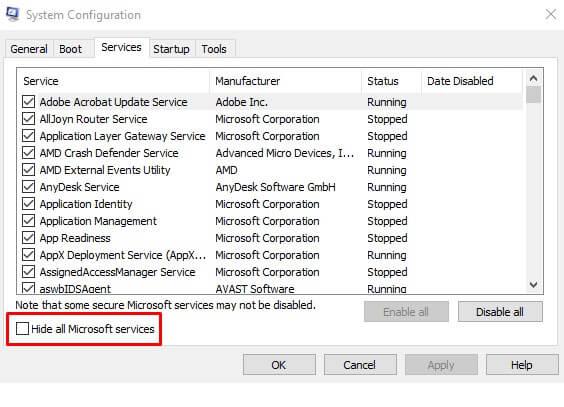Image resolution: width=564 pixels, height=407 pixels.
Task: Click the scrollbar down arrow
Action: click(x=533, y=284)
